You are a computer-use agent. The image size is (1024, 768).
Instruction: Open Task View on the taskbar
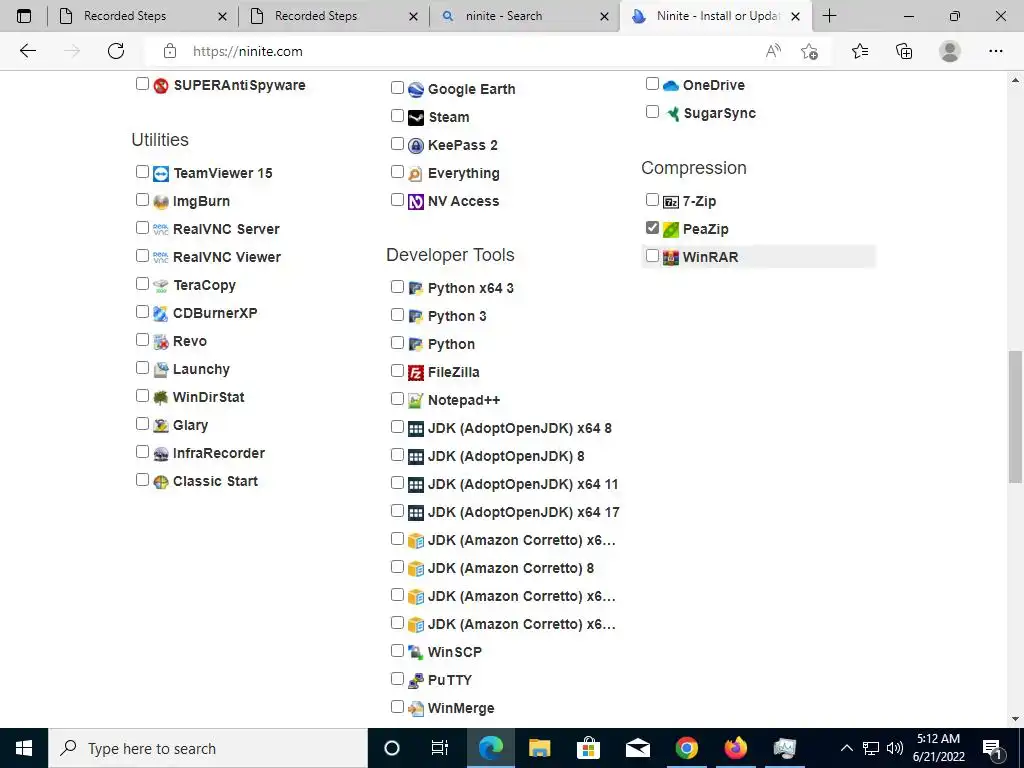click(x=440, y=748)
